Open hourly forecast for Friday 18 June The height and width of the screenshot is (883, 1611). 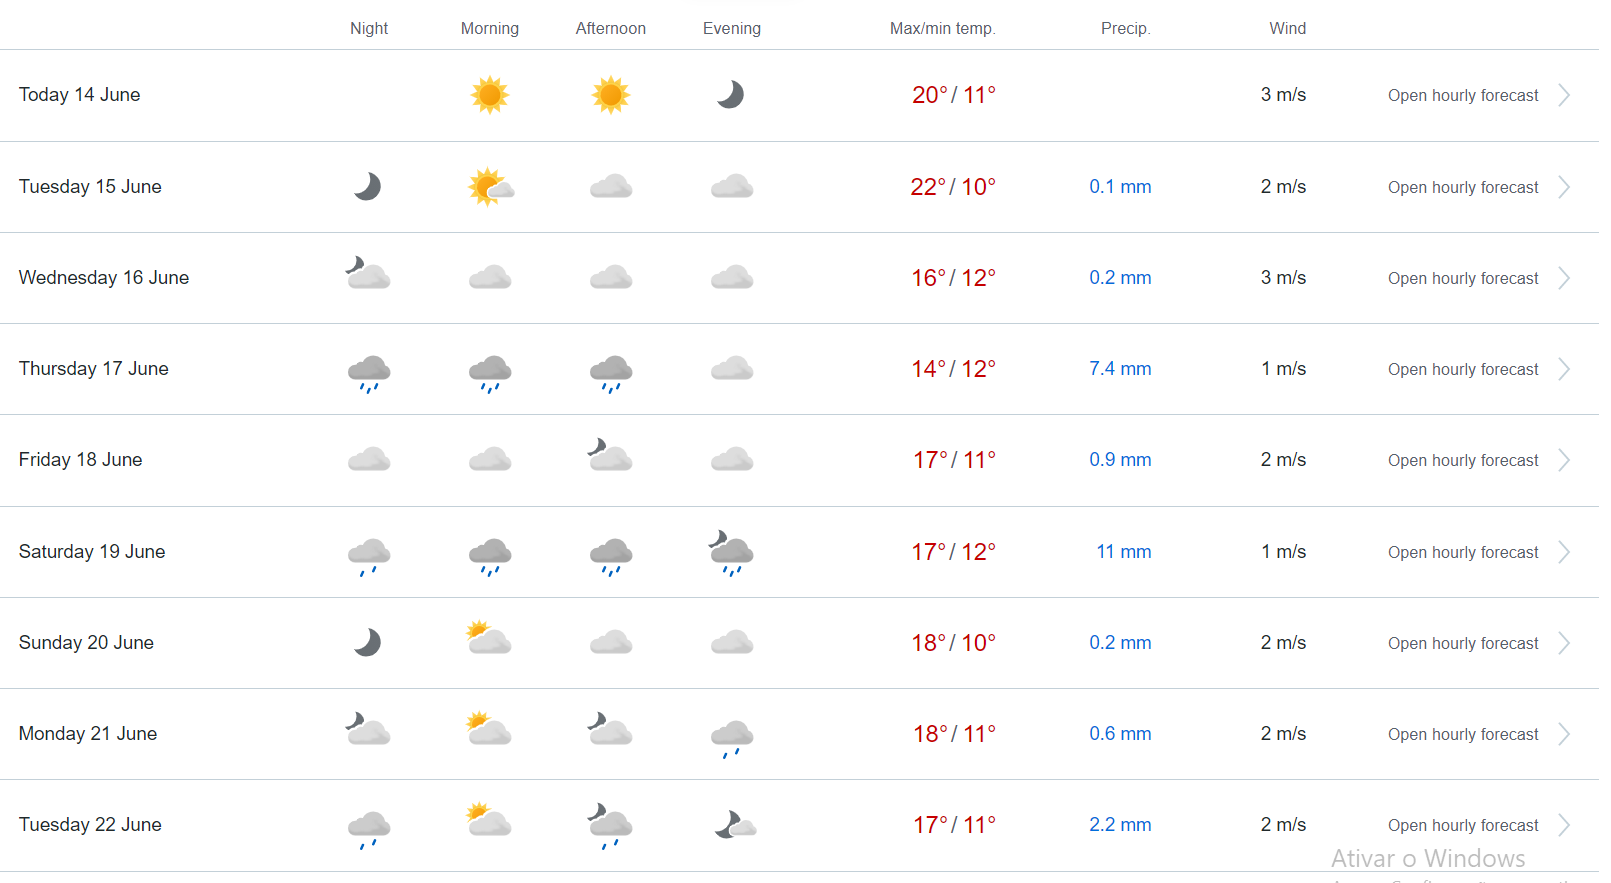[x=1463, y=460]
